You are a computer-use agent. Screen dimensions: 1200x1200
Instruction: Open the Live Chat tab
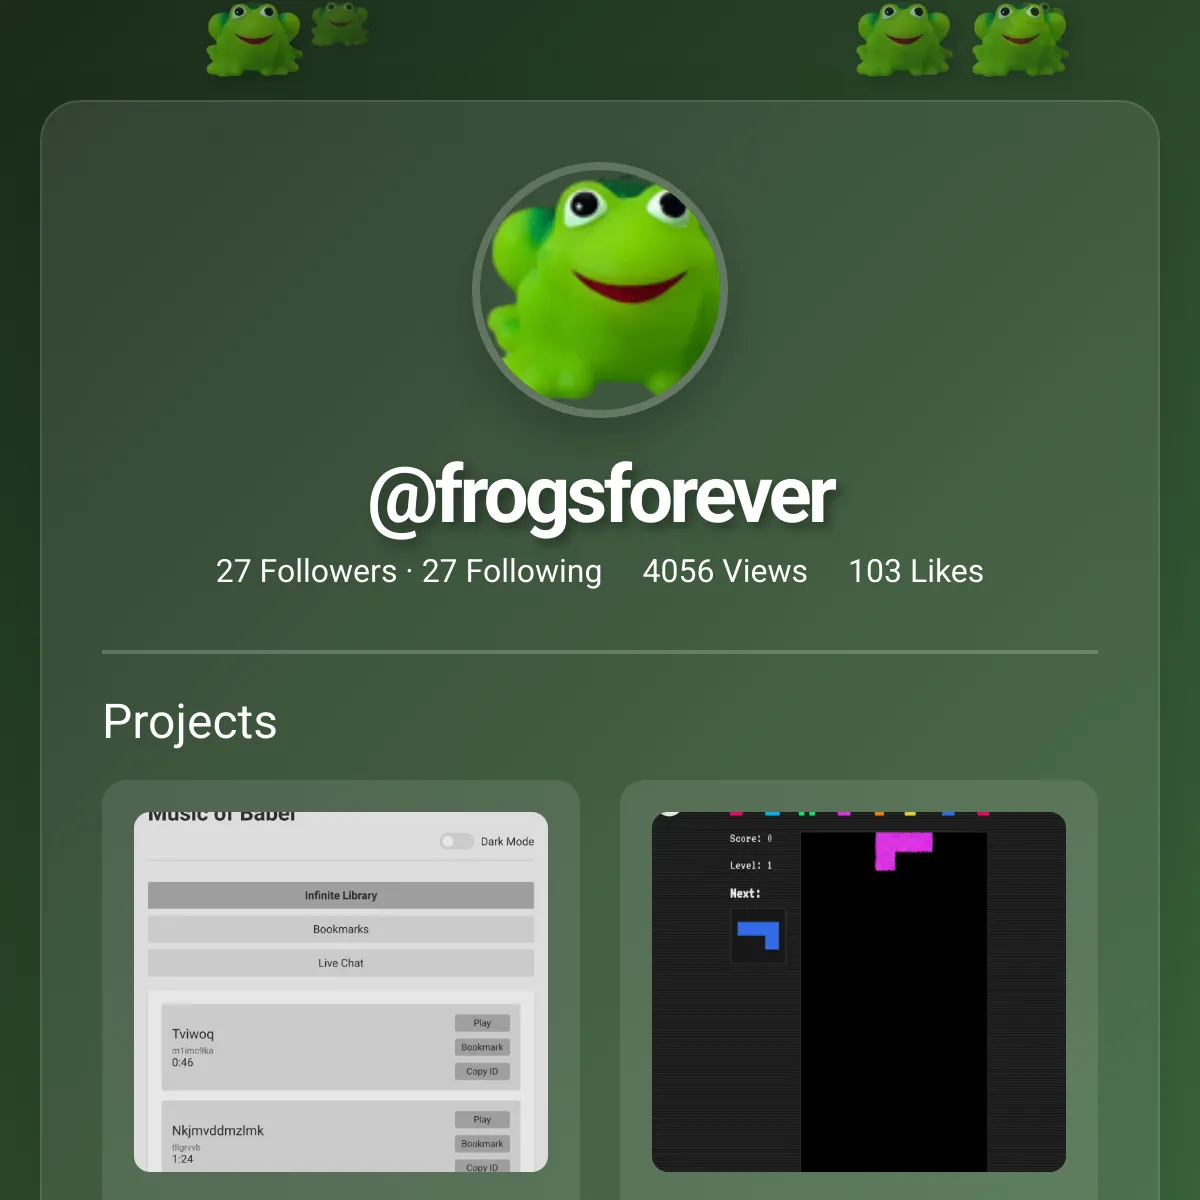341,963
